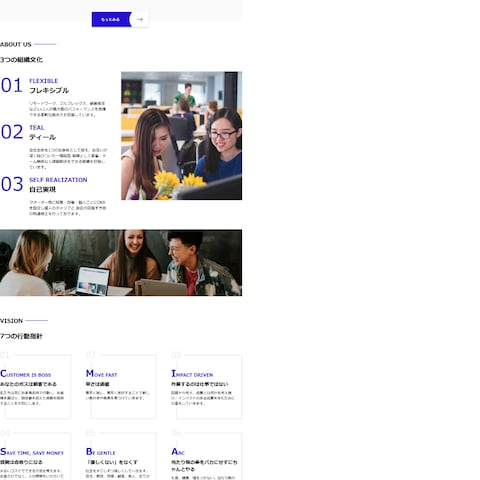Open the Customer is Boss card
The width and height of the screenshot is (480, 480).
35,387
